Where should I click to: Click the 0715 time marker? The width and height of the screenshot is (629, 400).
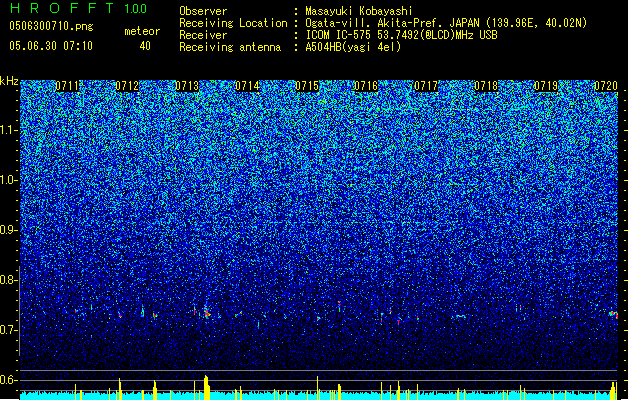[x=306, y=86]
